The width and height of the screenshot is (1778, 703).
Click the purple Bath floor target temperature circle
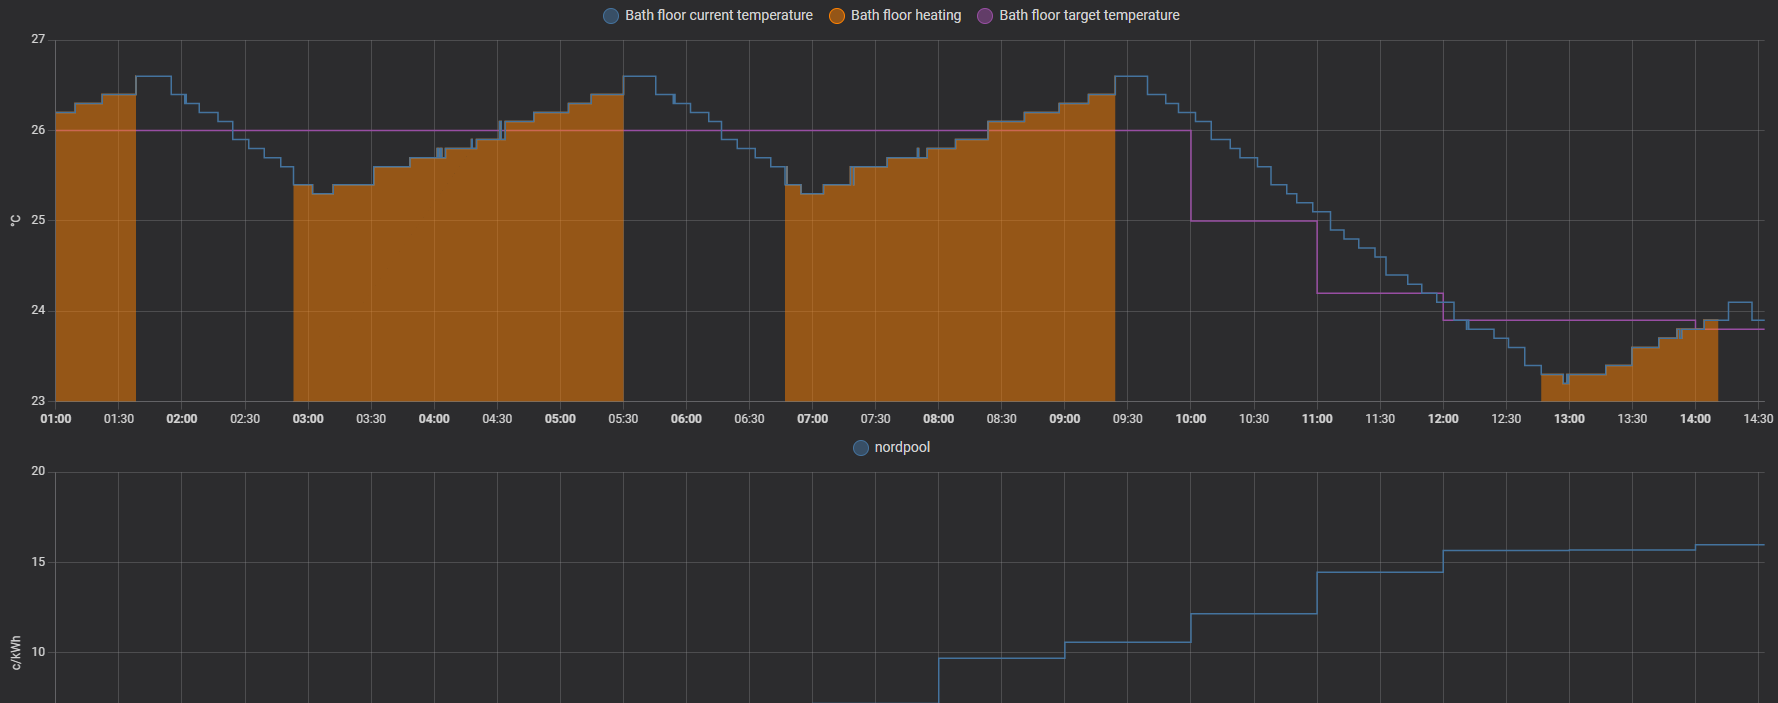pos(985,16)
